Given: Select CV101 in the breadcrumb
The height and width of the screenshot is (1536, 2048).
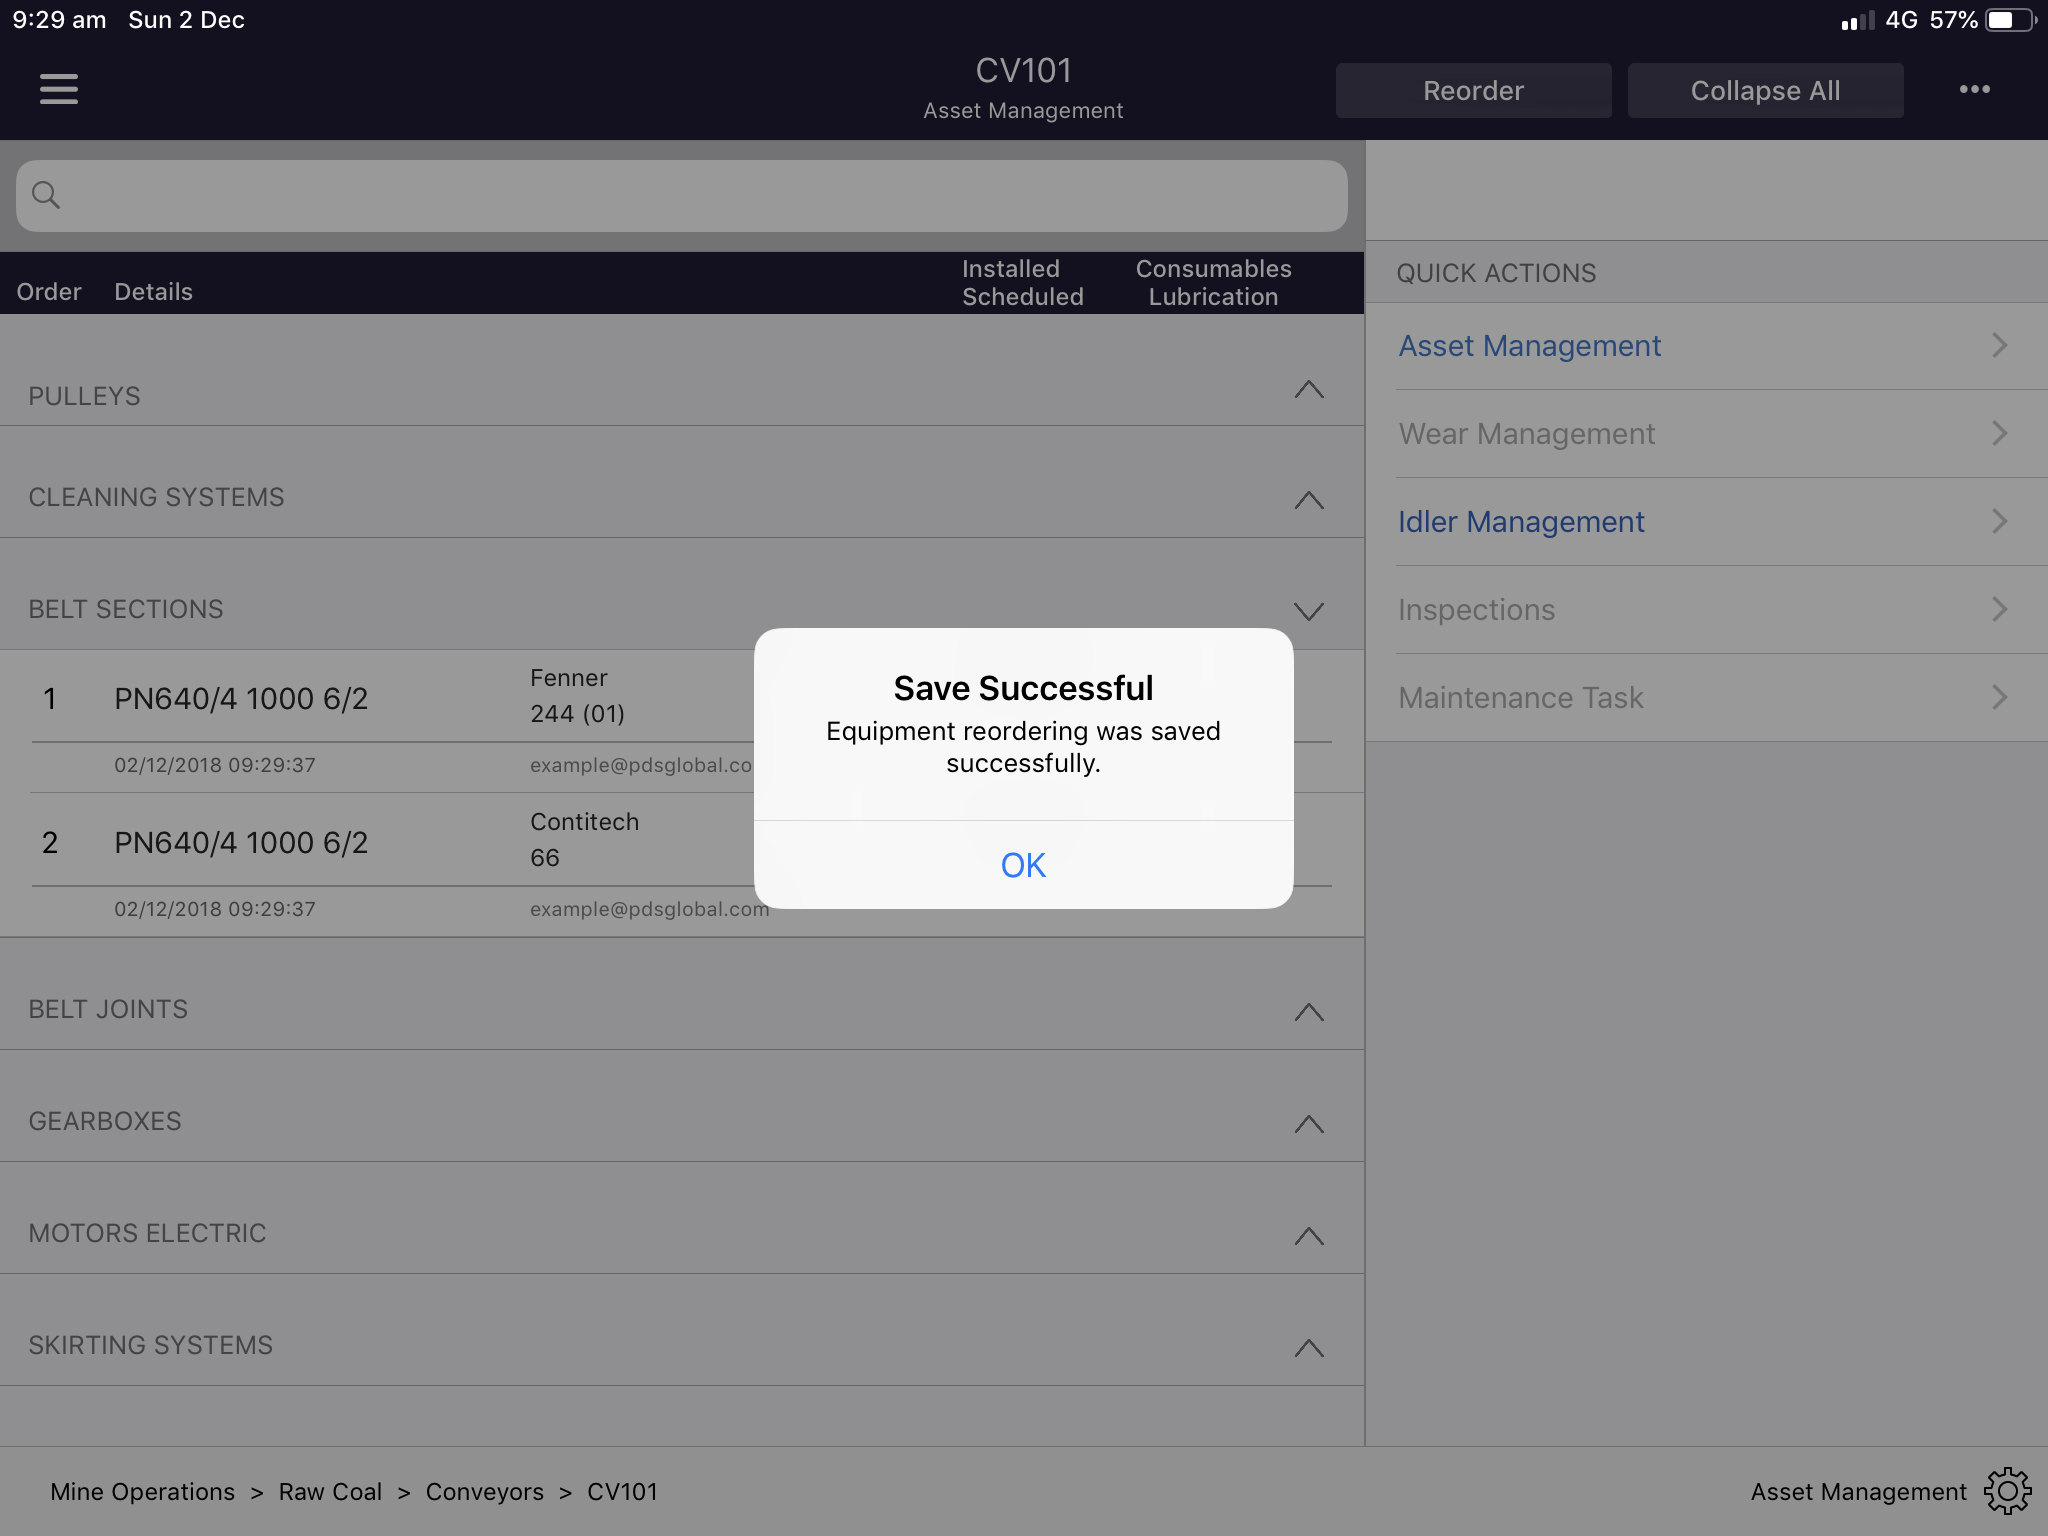Looking at the screenshot, I should click(622, 1491).
